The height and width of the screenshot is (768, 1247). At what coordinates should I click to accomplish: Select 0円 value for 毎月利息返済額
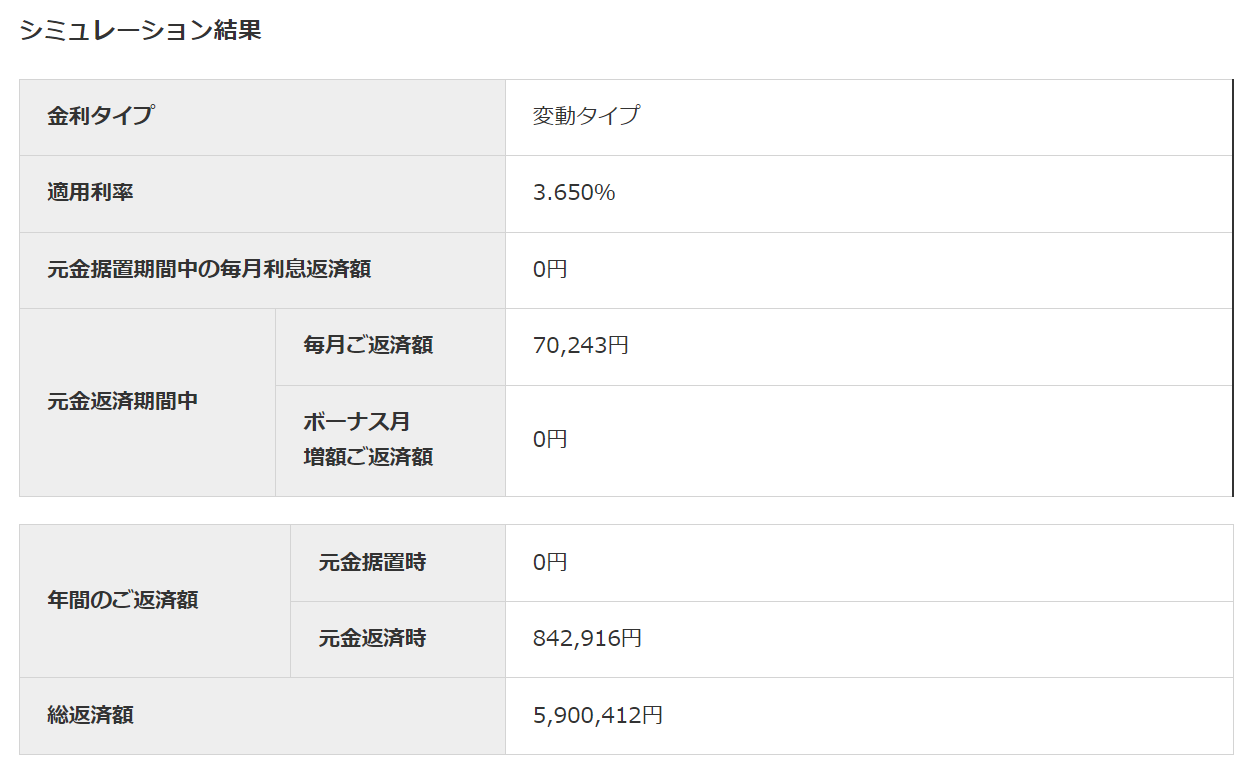[x=550, y=269]
